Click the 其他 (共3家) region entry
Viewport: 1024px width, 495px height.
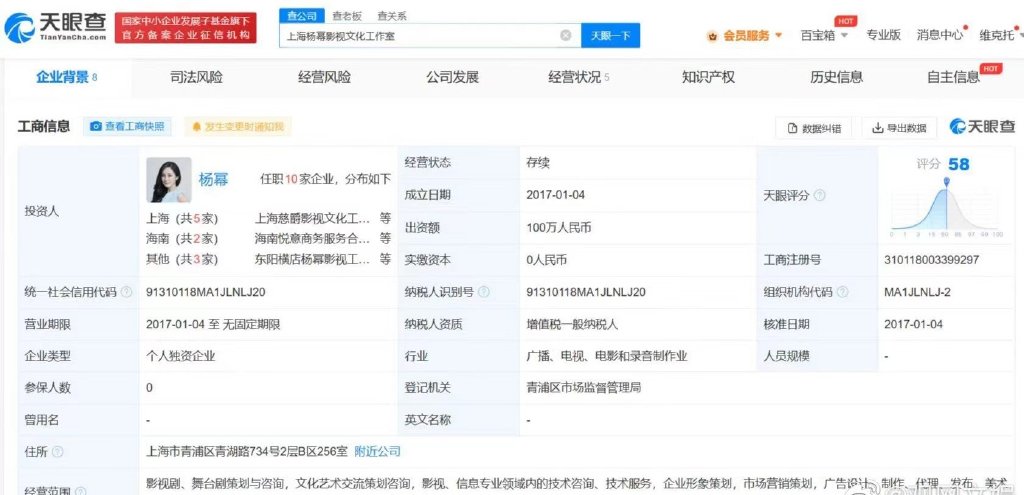tap(182, 259)
